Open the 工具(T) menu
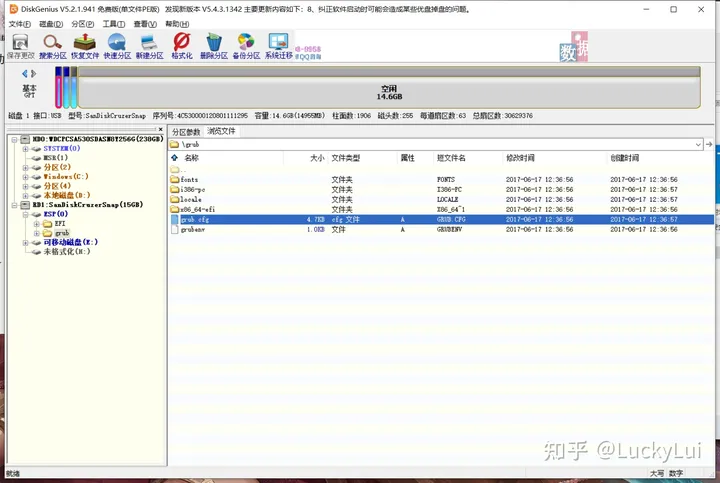720x483 pixels. point(113,24)
